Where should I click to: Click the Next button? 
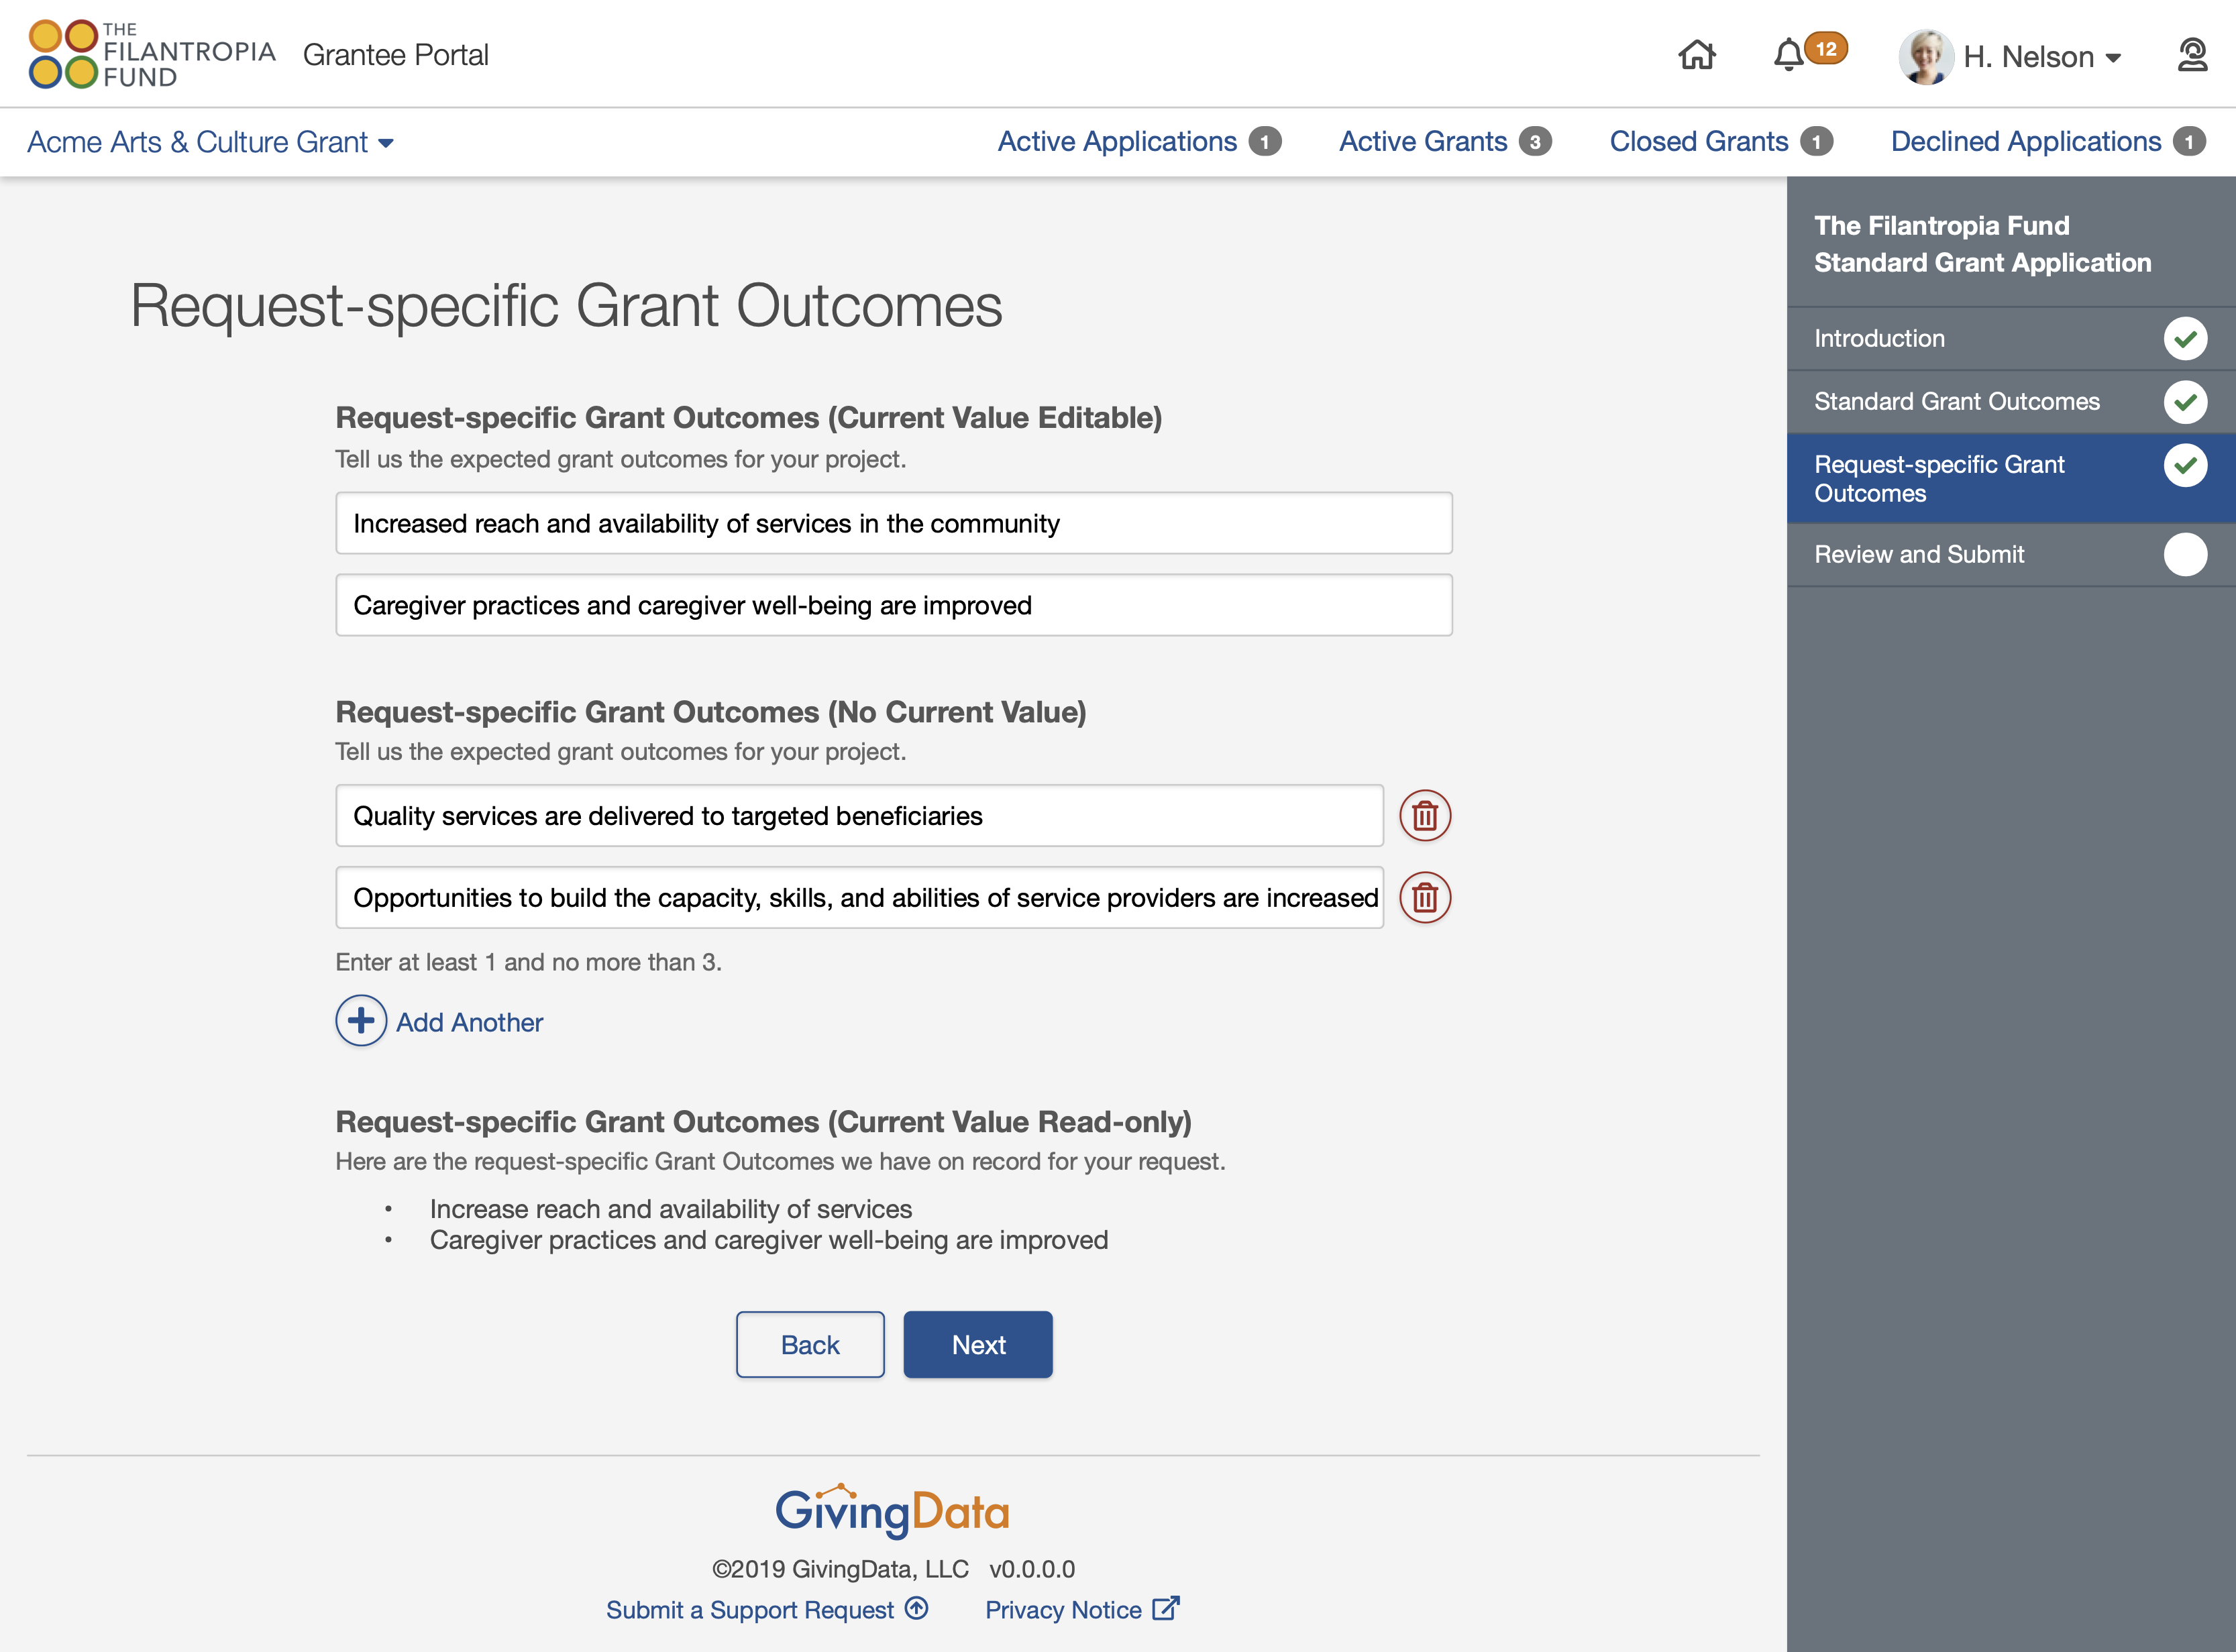[977, 1344]
